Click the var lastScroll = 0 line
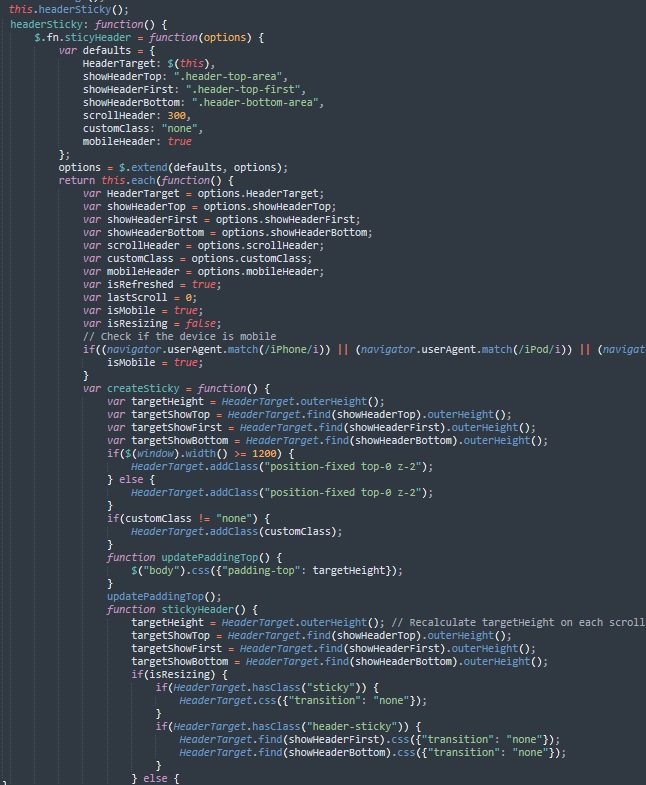 point(140,297)
